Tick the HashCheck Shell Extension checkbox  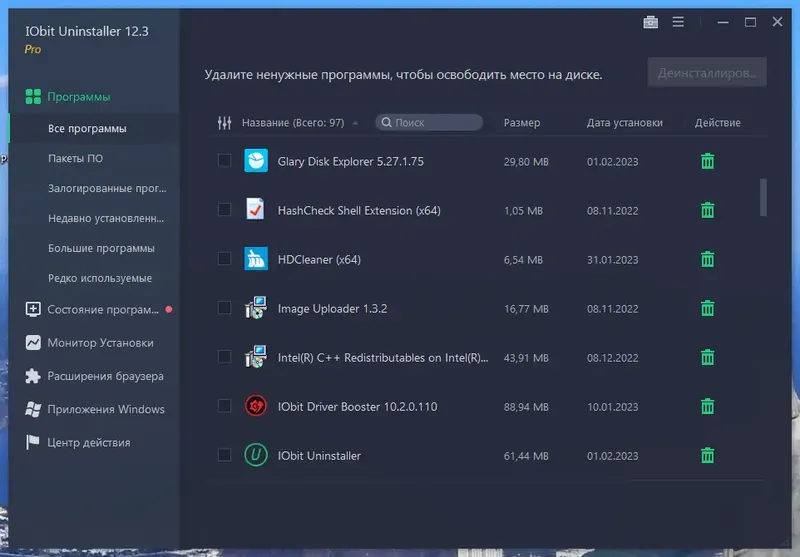(224, 210)
